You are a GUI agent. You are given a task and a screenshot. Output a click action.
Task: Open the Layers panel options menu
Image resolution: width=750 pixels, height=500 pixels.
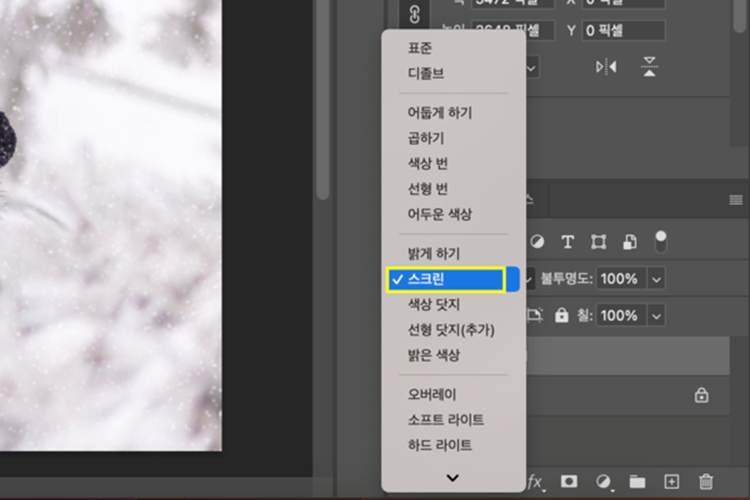coord(736,200)
